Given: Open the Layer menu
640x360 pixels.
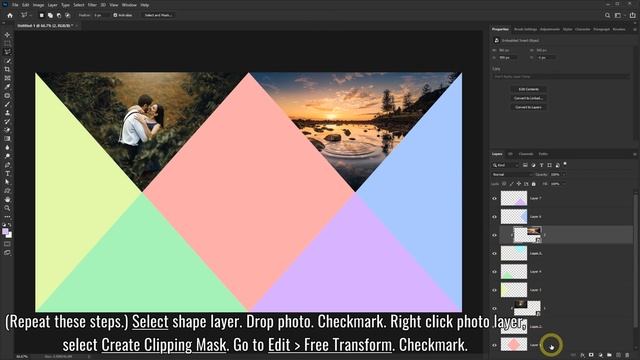Looking at the screenshot, I should [53, 5].
